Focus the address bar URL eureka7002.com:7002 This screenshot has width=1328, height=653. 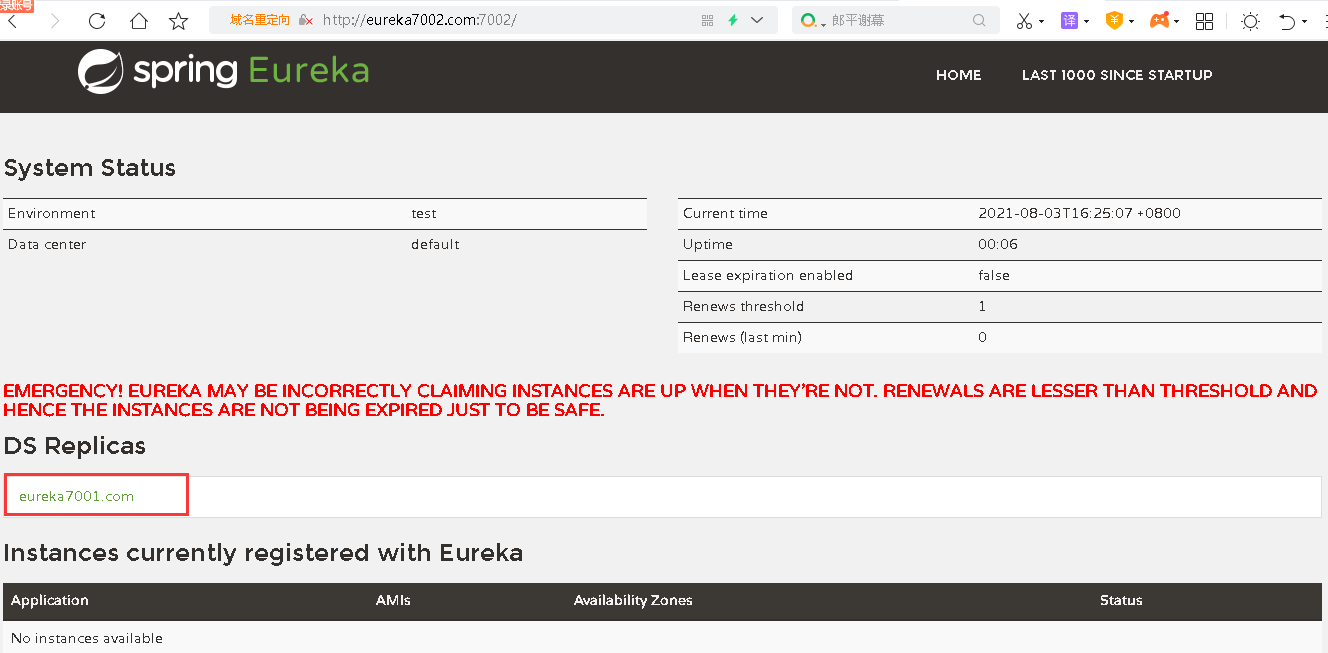tap(419, 20)
